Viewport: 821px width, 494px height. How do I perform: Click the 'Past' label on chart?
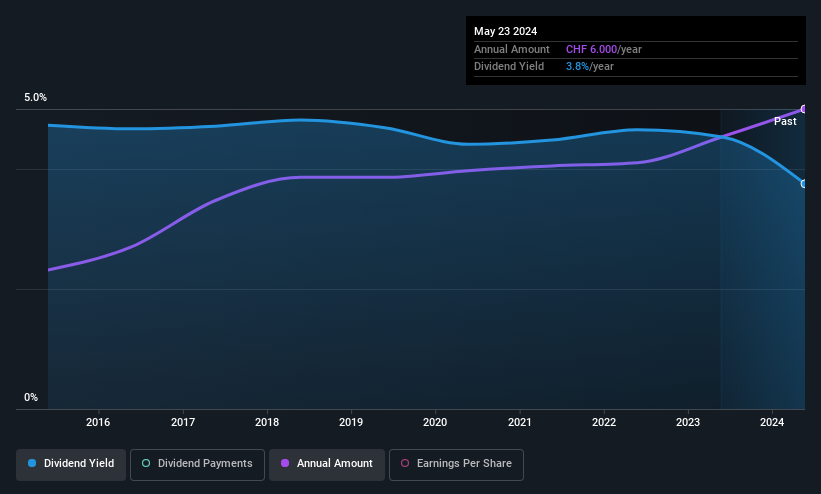785,122
